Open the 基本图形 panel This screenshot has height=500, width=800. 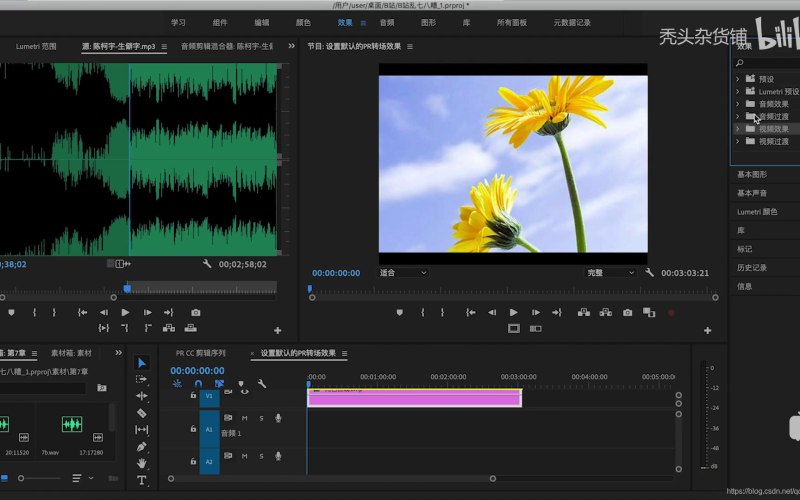pyautogui.click(x=752, y=174)
